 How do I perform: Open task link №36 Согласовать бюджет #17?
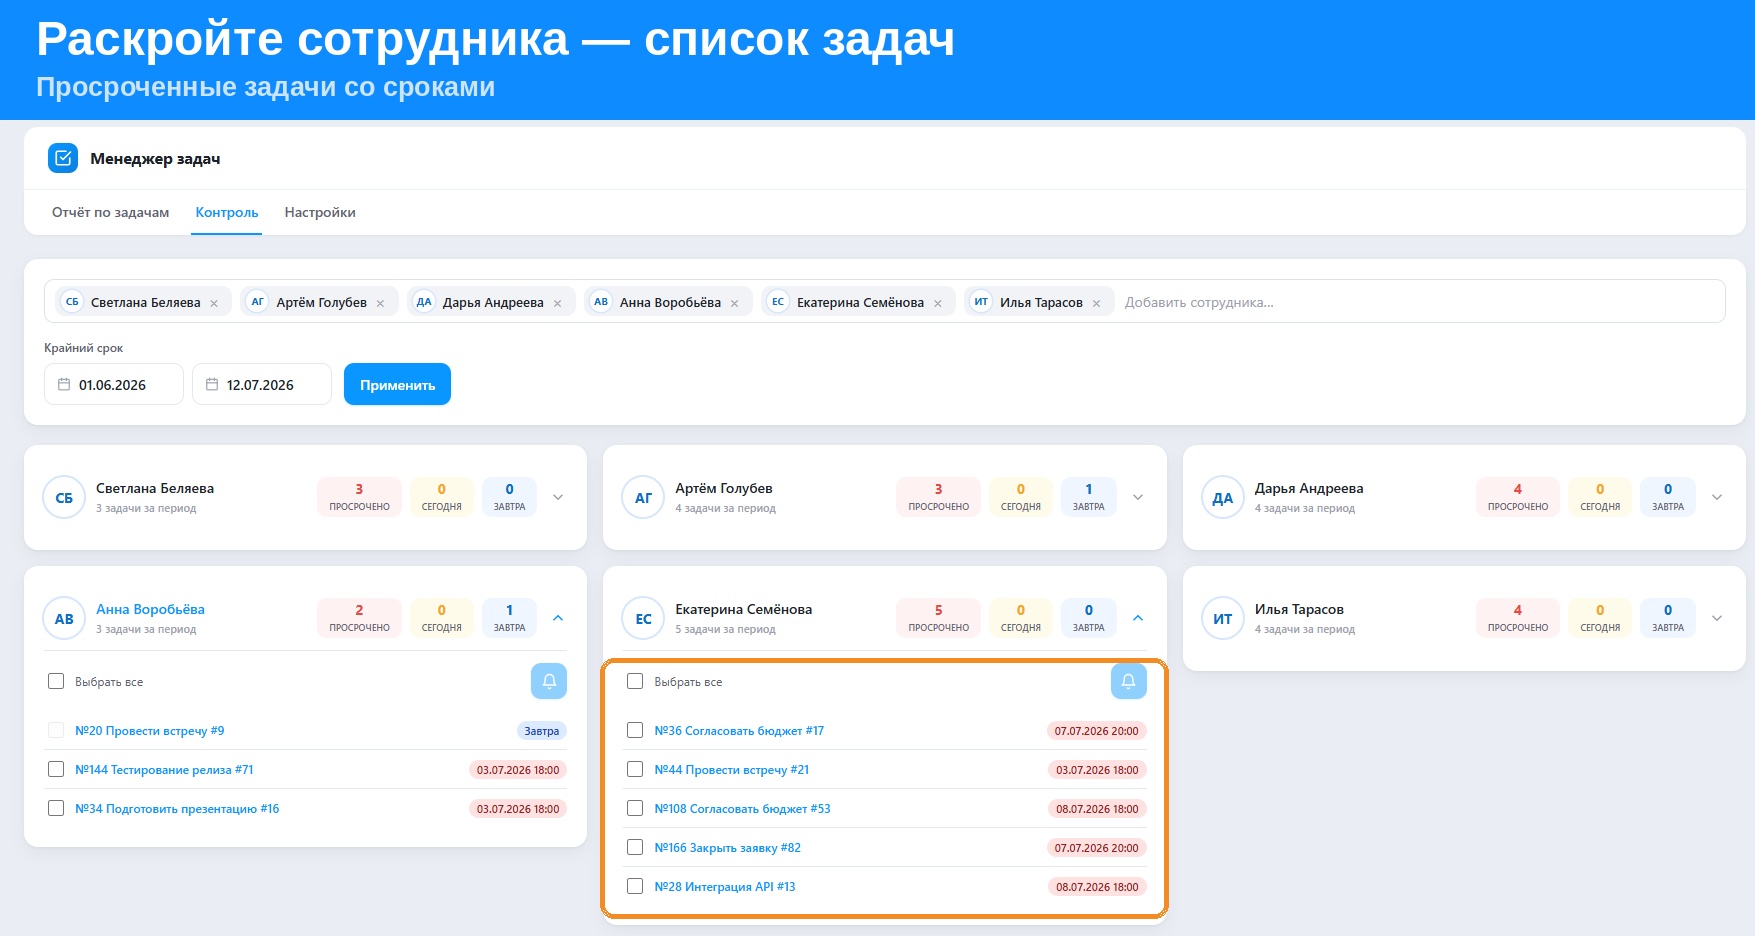pyautogui.click(x=739, y=731)
